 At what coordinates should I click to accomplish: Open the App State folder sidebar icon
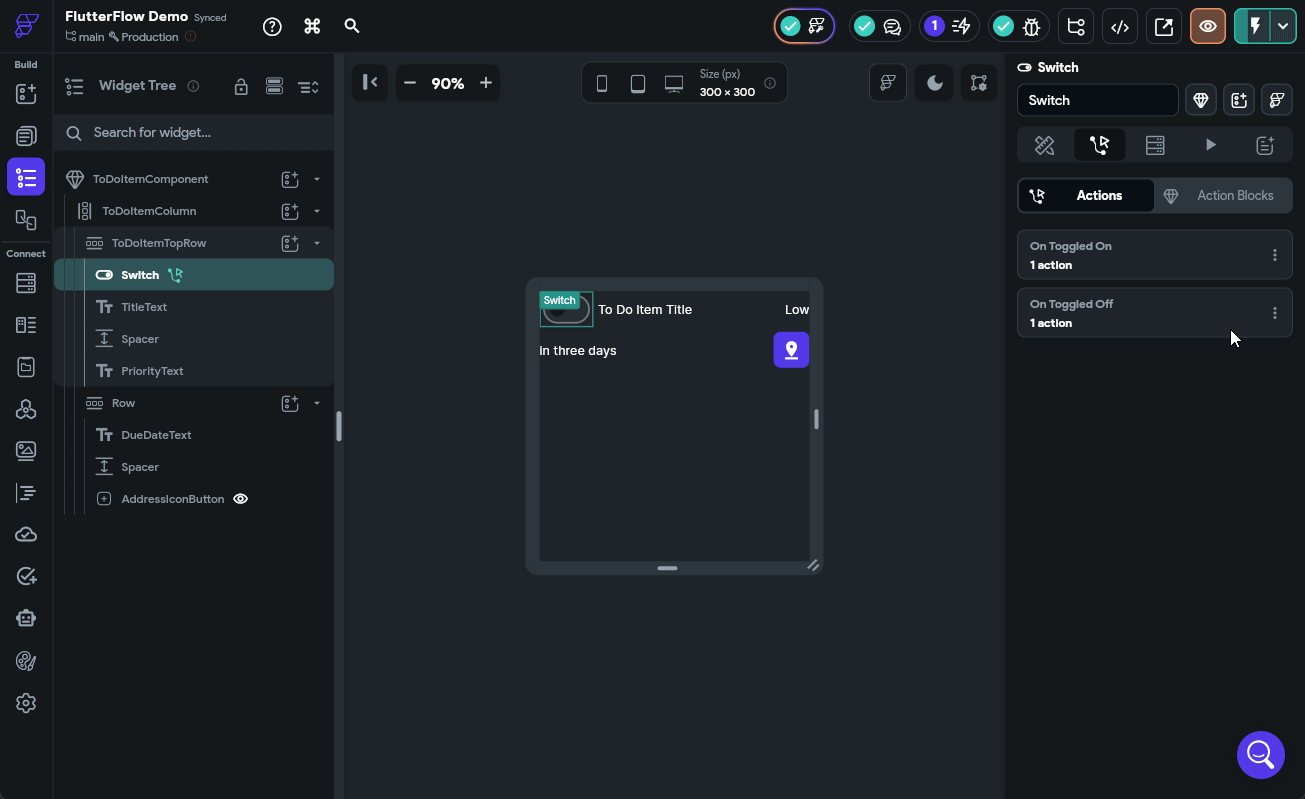point(26,367)
